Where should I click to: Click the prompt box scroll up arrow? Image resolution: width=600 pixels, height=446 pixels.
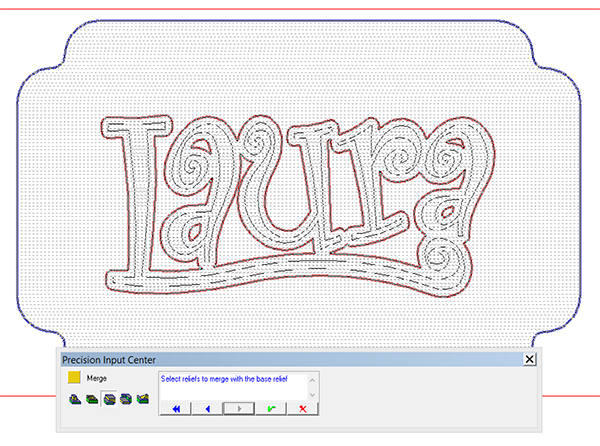tap(312, 380)
